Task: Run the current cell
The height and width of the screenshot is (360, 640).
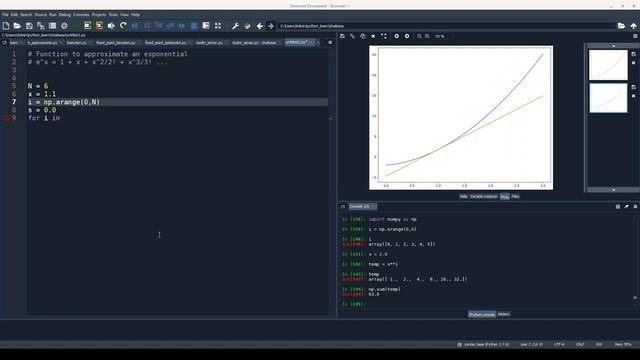Action: click(x=88, y=26)
